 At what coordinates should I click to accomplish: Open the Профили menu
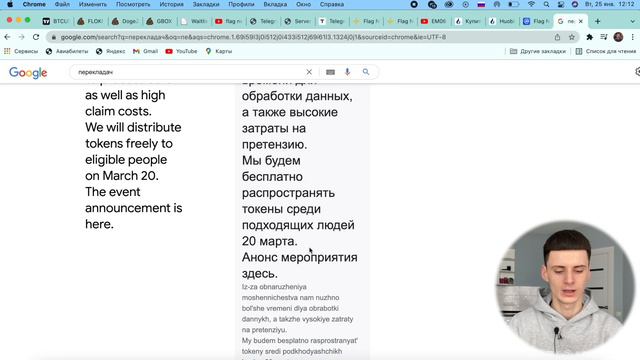coord(241,4)
